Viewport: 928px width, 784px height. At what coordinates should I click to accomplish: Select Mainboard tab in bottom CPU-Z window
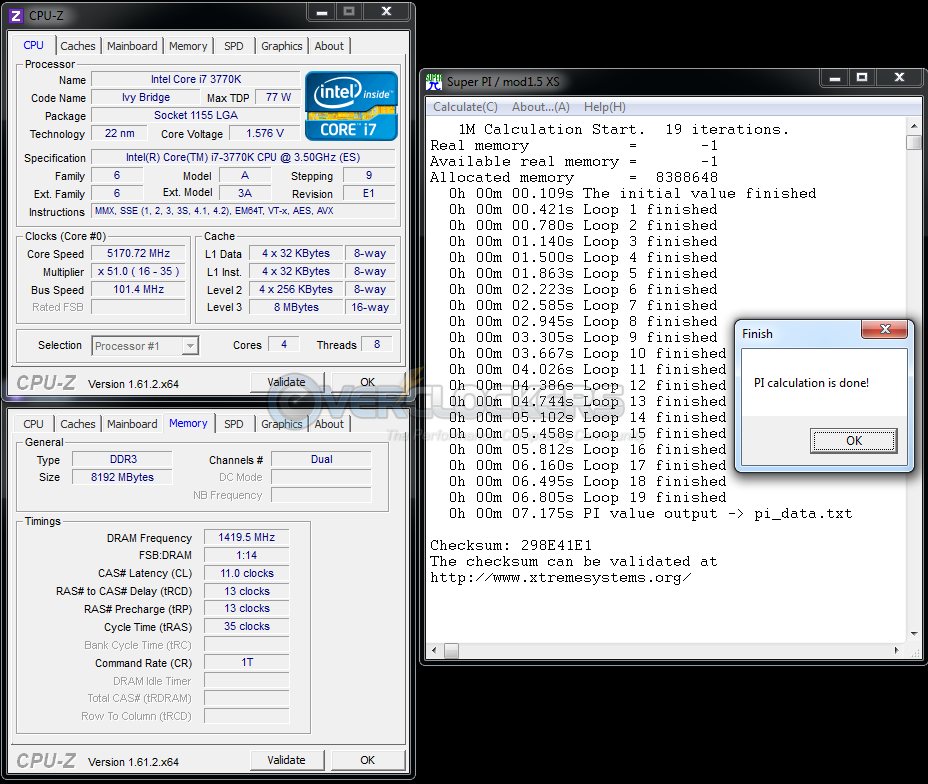point(132,424)
